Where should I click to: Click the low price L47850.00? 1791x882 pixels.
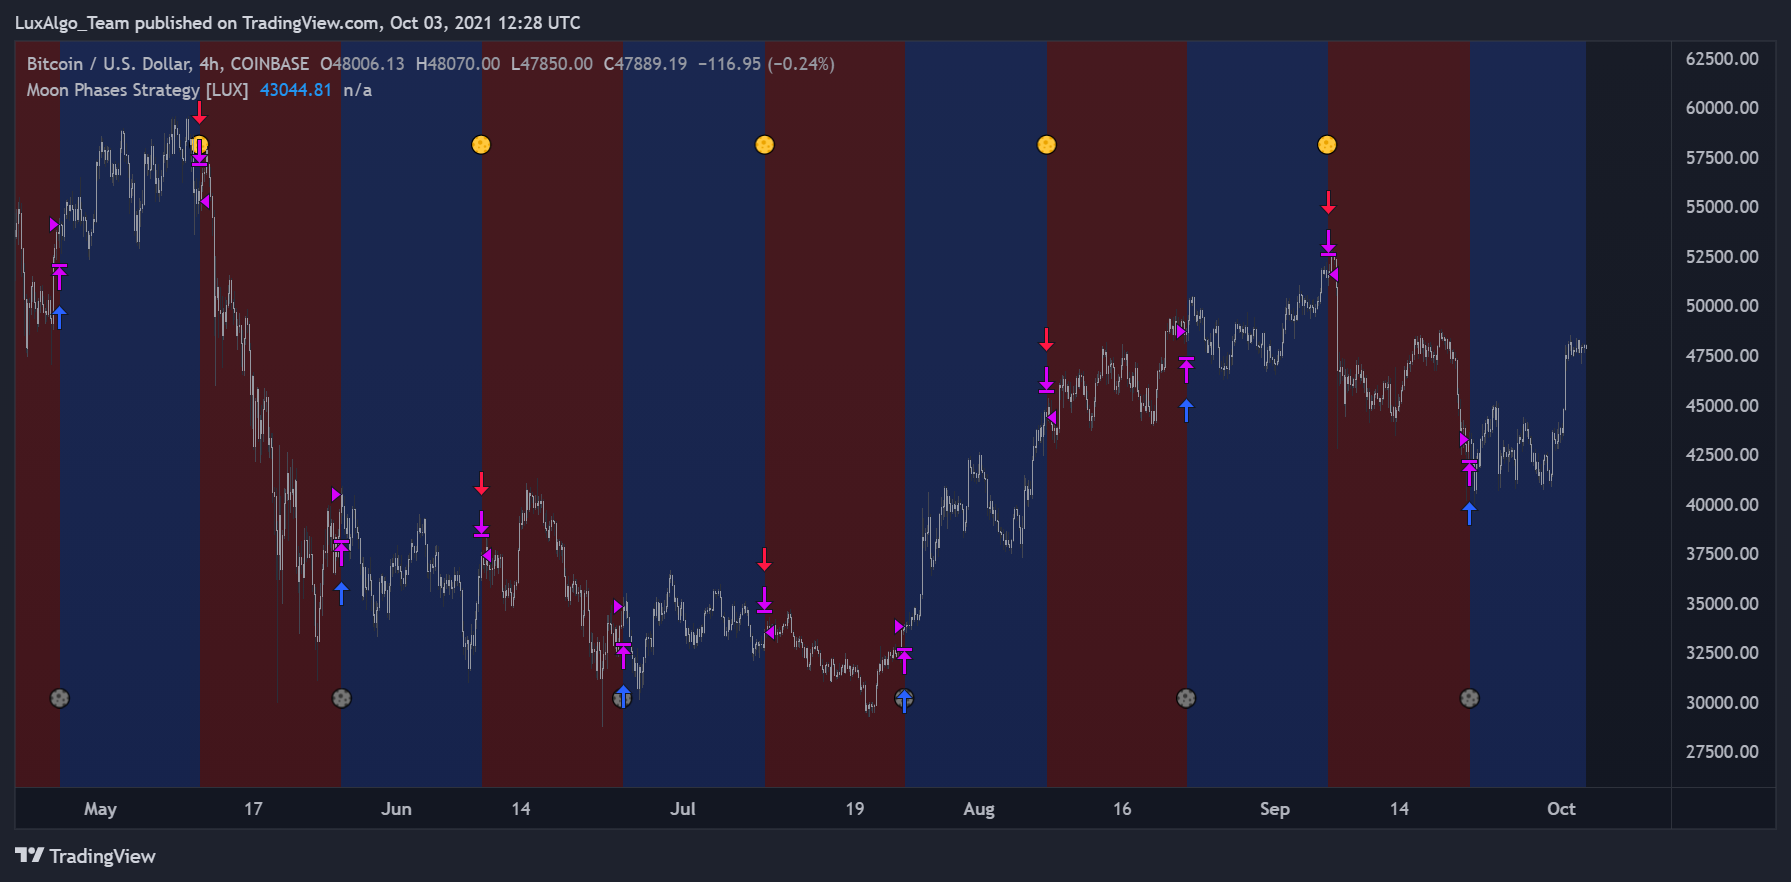pos(552,64)
